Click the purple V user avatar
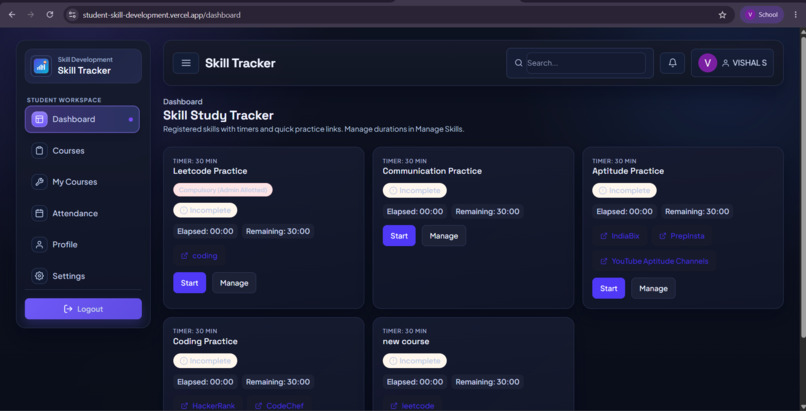This screenshot has height=411, width=806. [707, 63]
